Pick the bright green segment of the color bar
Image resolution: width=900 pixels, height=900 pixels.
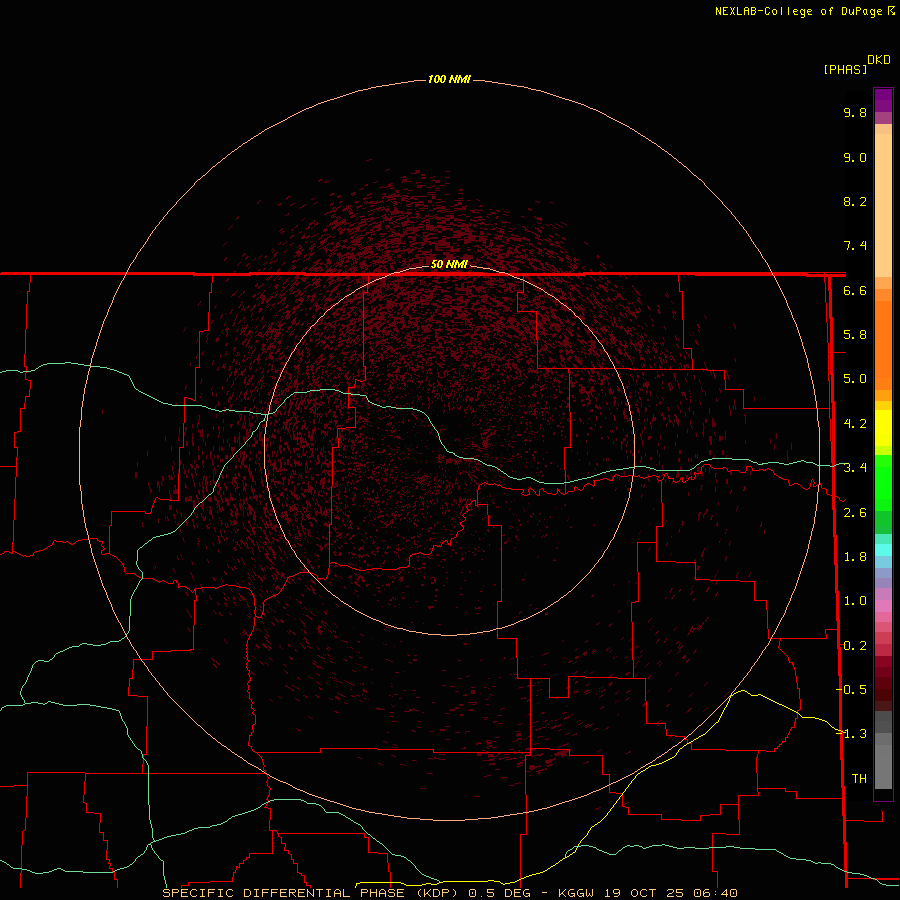tap(883, 483)
